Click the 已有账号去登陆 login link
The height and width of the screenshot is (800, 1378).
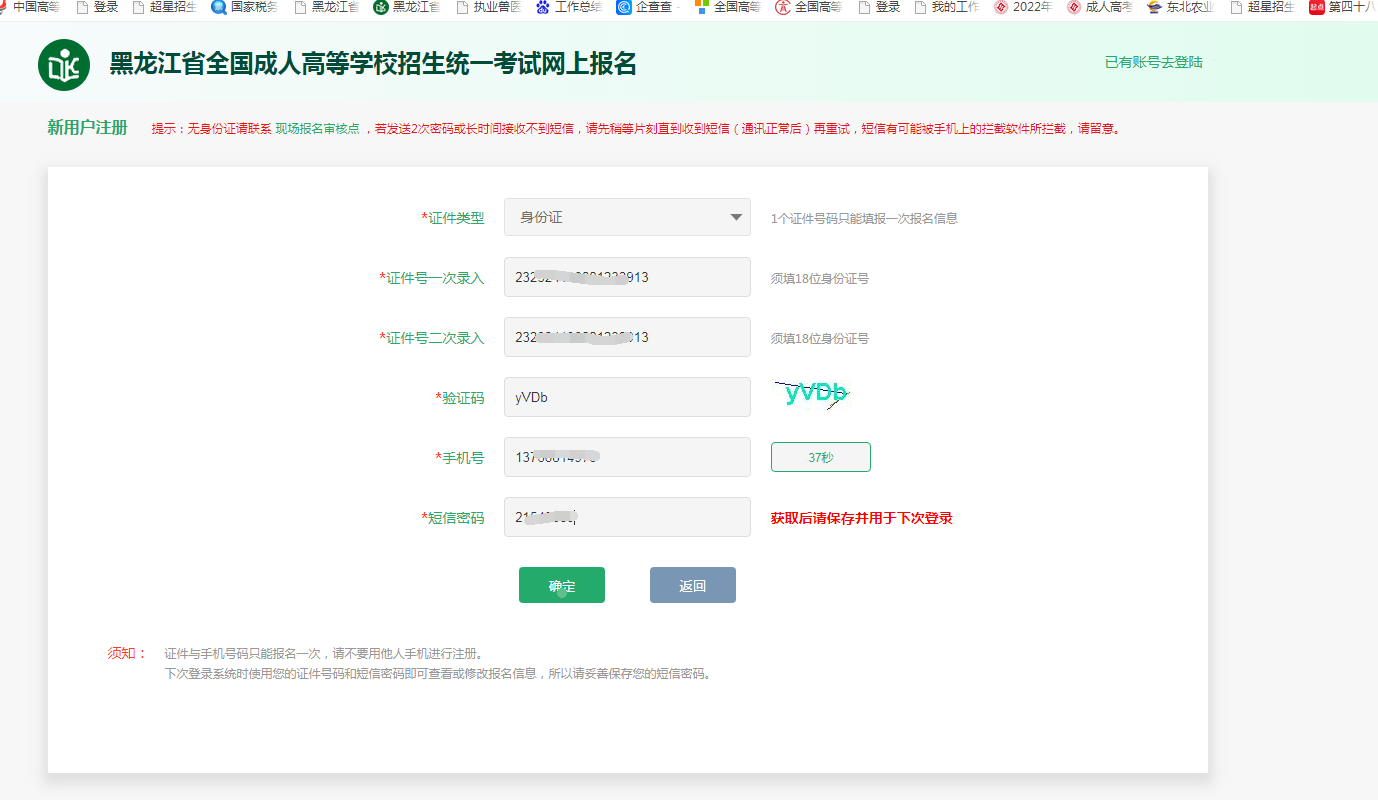1153,62
